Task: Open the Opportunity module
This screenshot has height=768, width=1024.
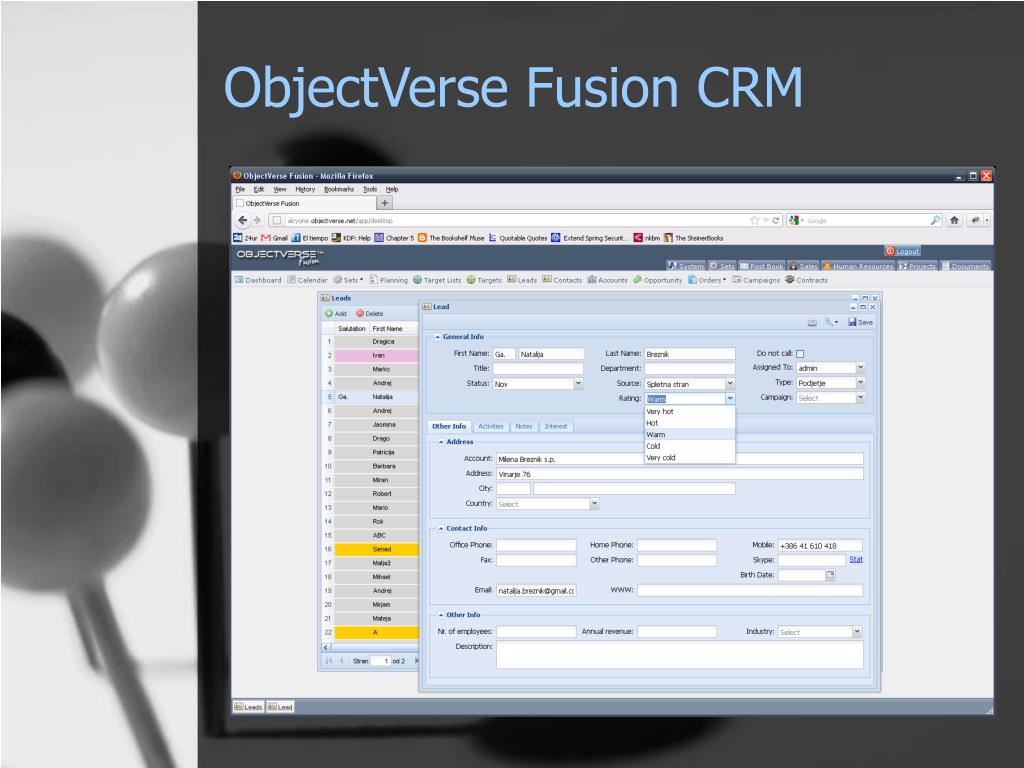Action: [658, 280]
